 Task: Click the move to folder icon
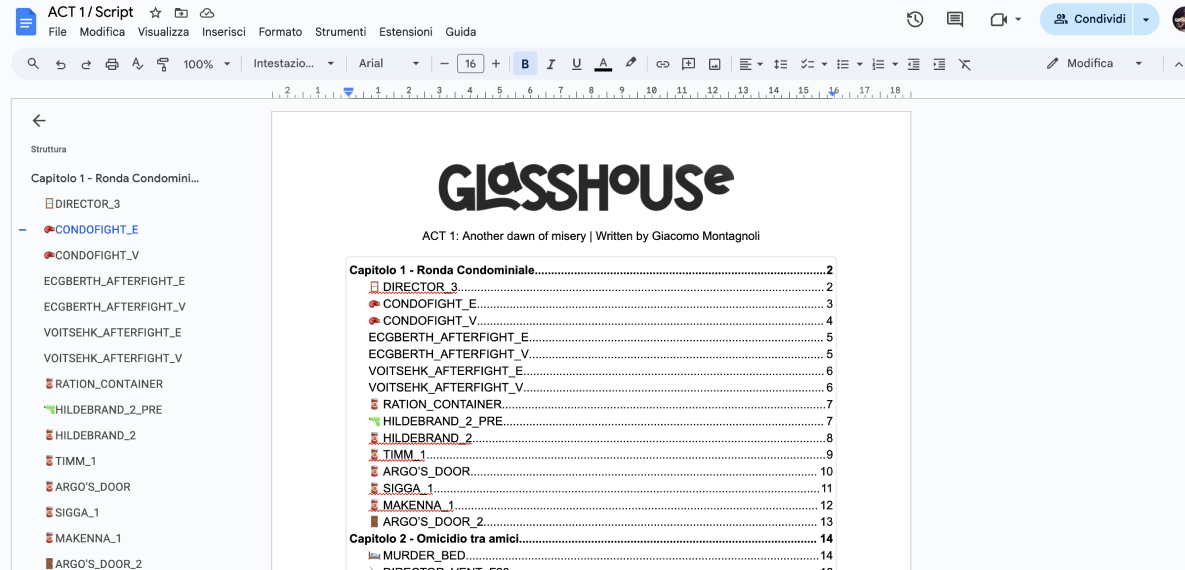[x=181, y=13]
